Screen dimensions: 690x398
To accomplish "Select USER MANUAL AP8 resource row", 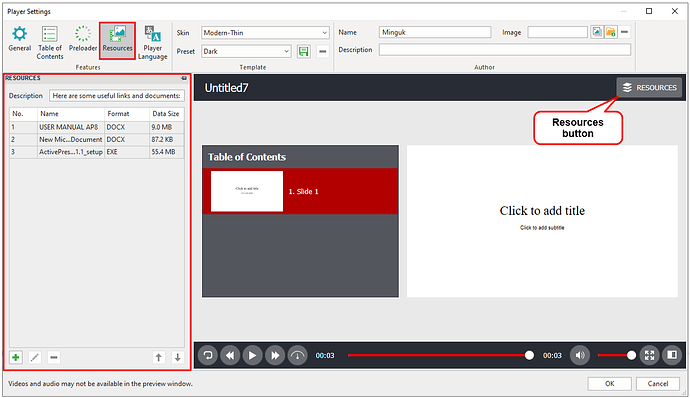I will [97, 127].
